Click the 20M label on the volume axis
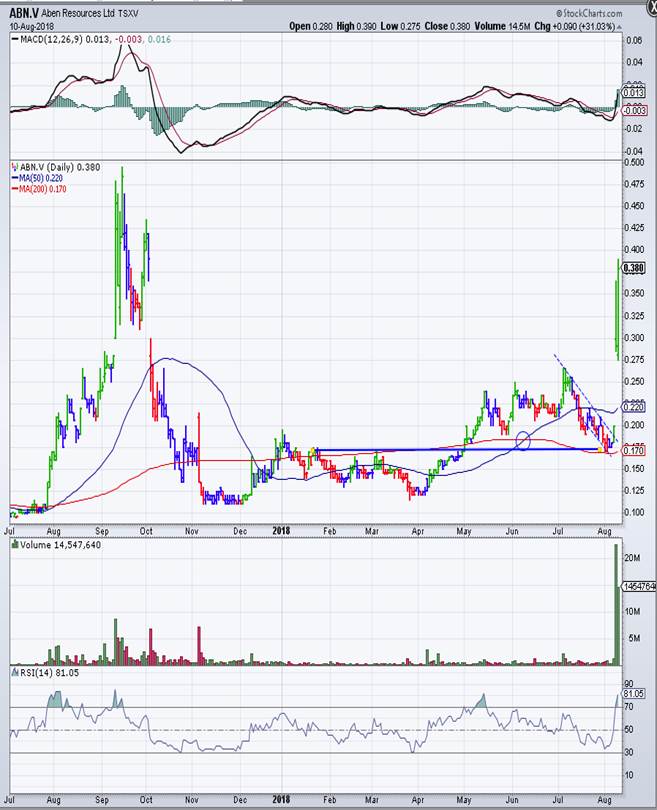This screenshot has width=657, height=810. click(x=633, y=558)
